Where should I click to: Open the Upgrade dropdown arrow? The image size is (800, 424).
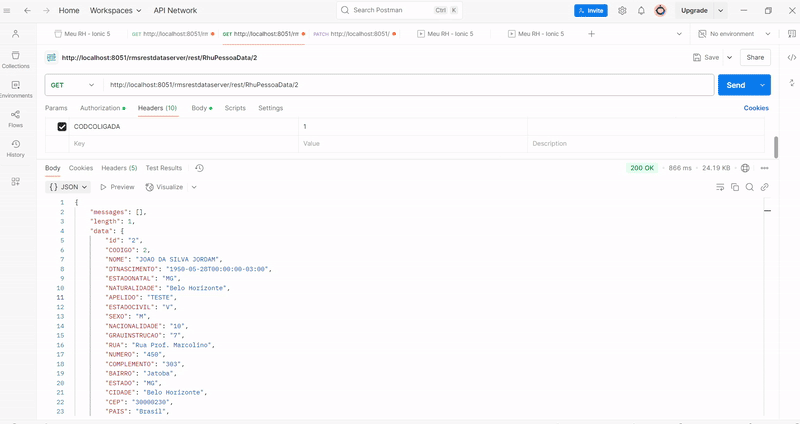[720, 10]
